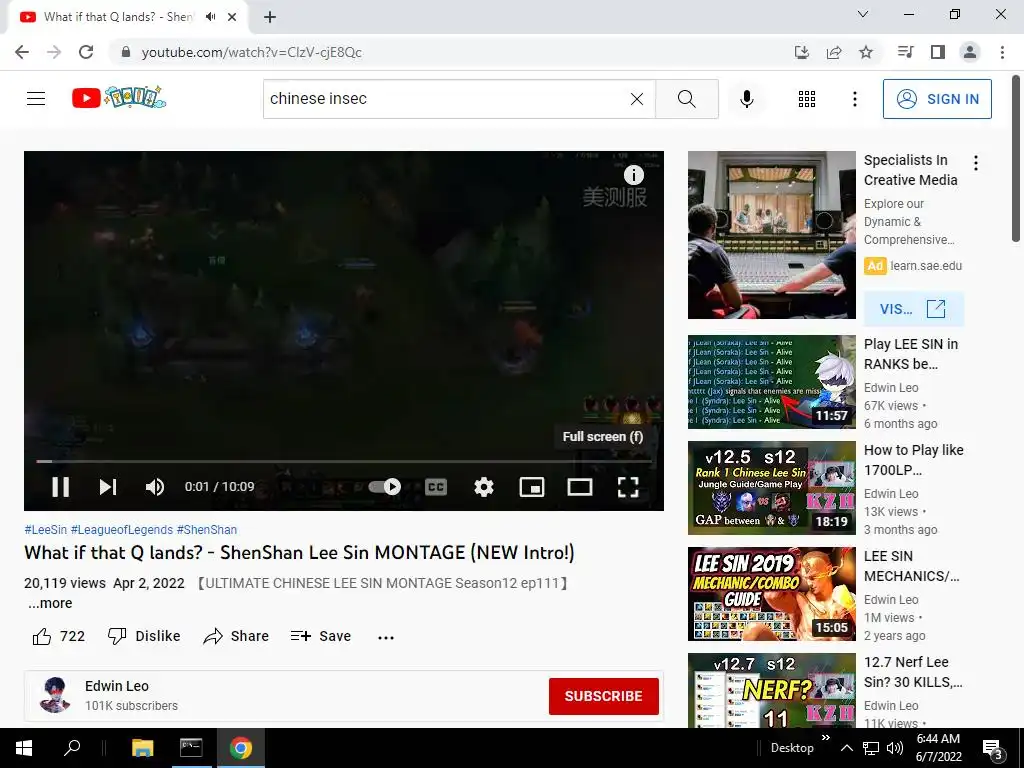Share this page from address bar
The height and width of the screenshot is (768, 1024).
(x=834, y=52)
